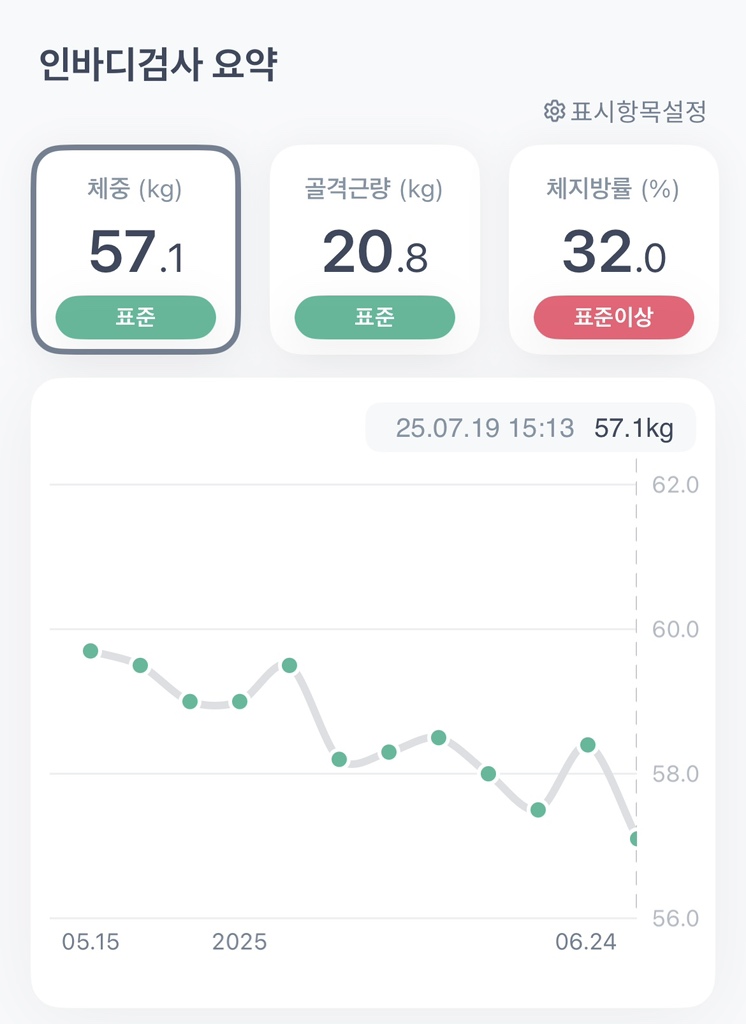
Task: Select the last data point on the dashed line
Action: [x=636, y=839]
